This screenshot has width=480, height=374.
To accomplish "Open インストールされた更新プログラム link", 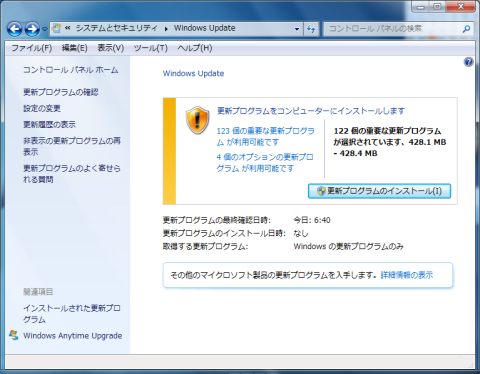I will point(72,314).
